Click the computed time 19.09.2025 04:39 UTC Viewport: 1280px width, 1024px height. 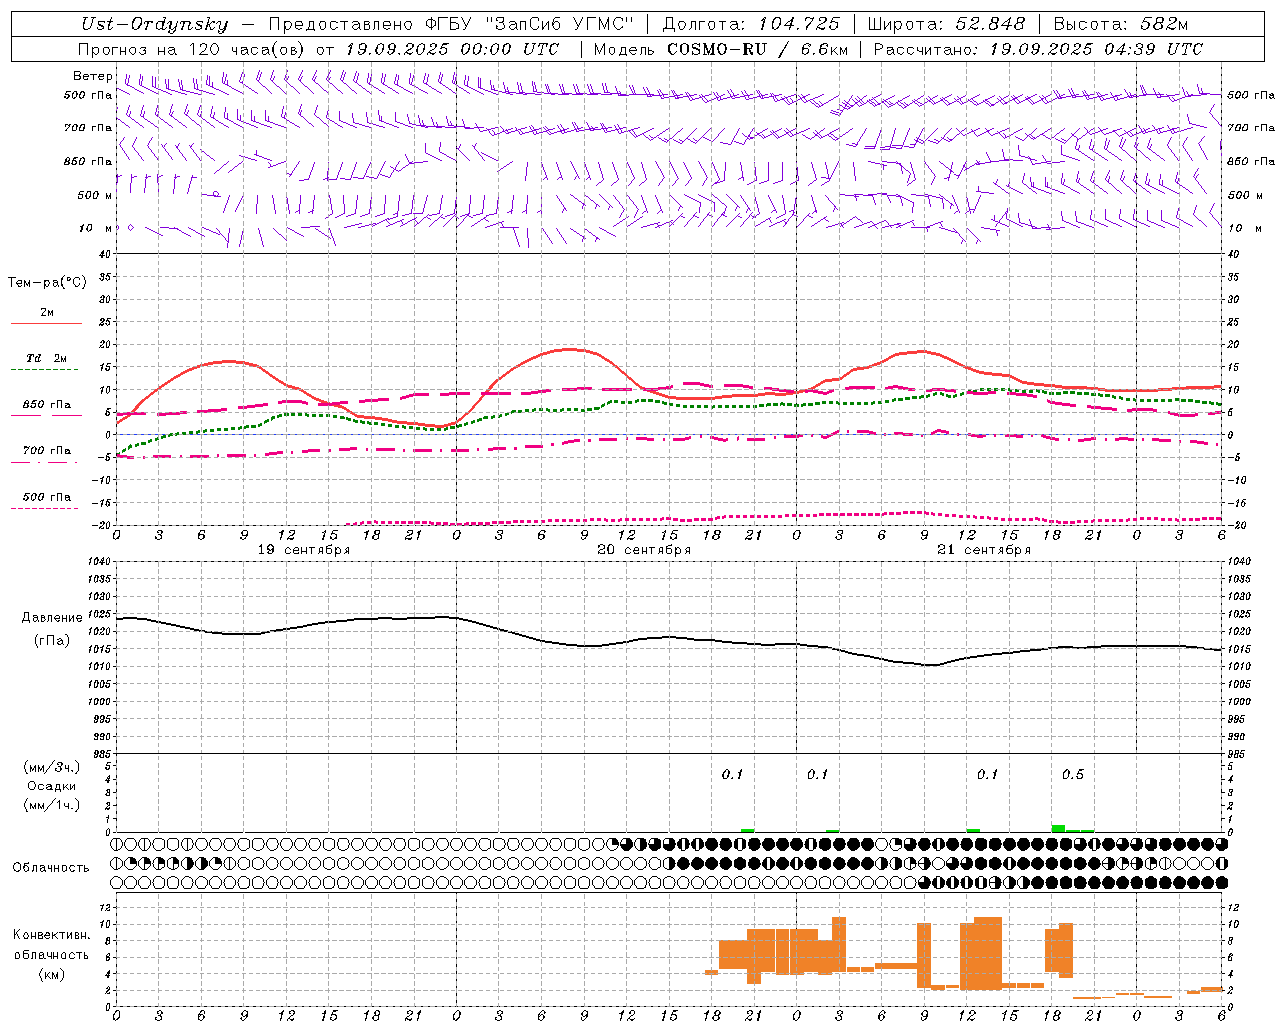tap(1096, 49)
